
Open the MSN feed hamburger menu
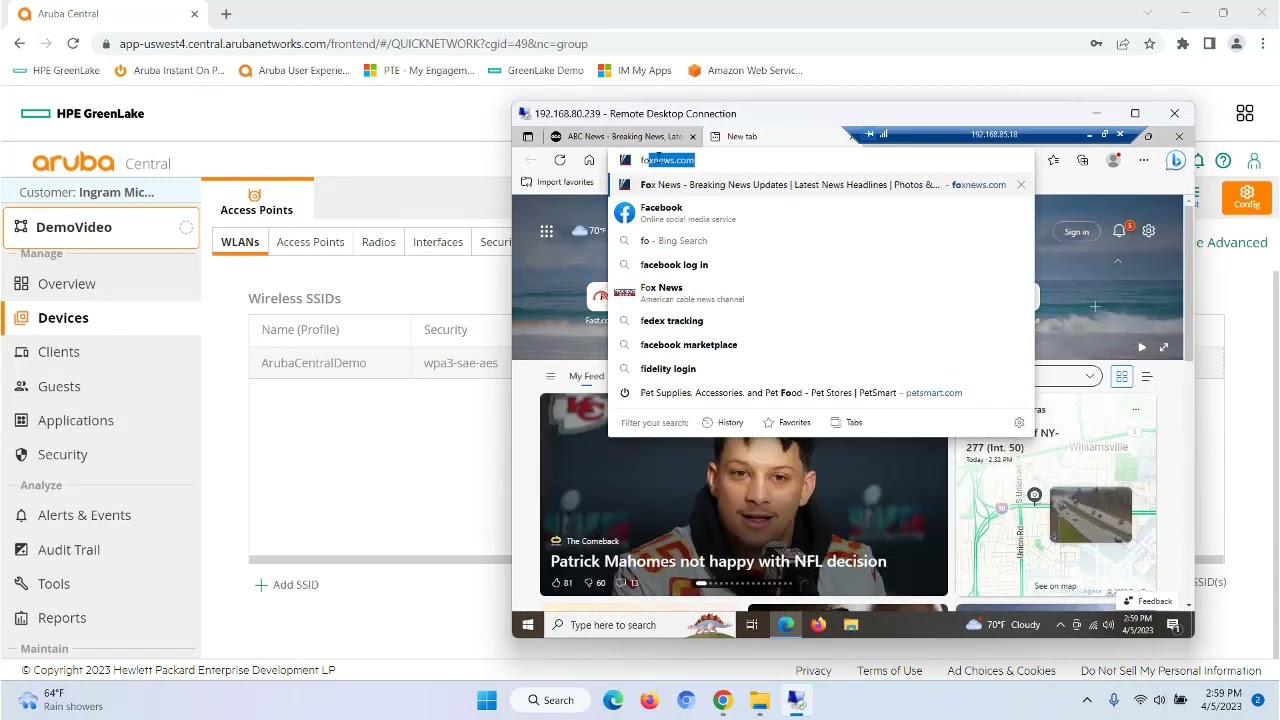click(550, 377)
